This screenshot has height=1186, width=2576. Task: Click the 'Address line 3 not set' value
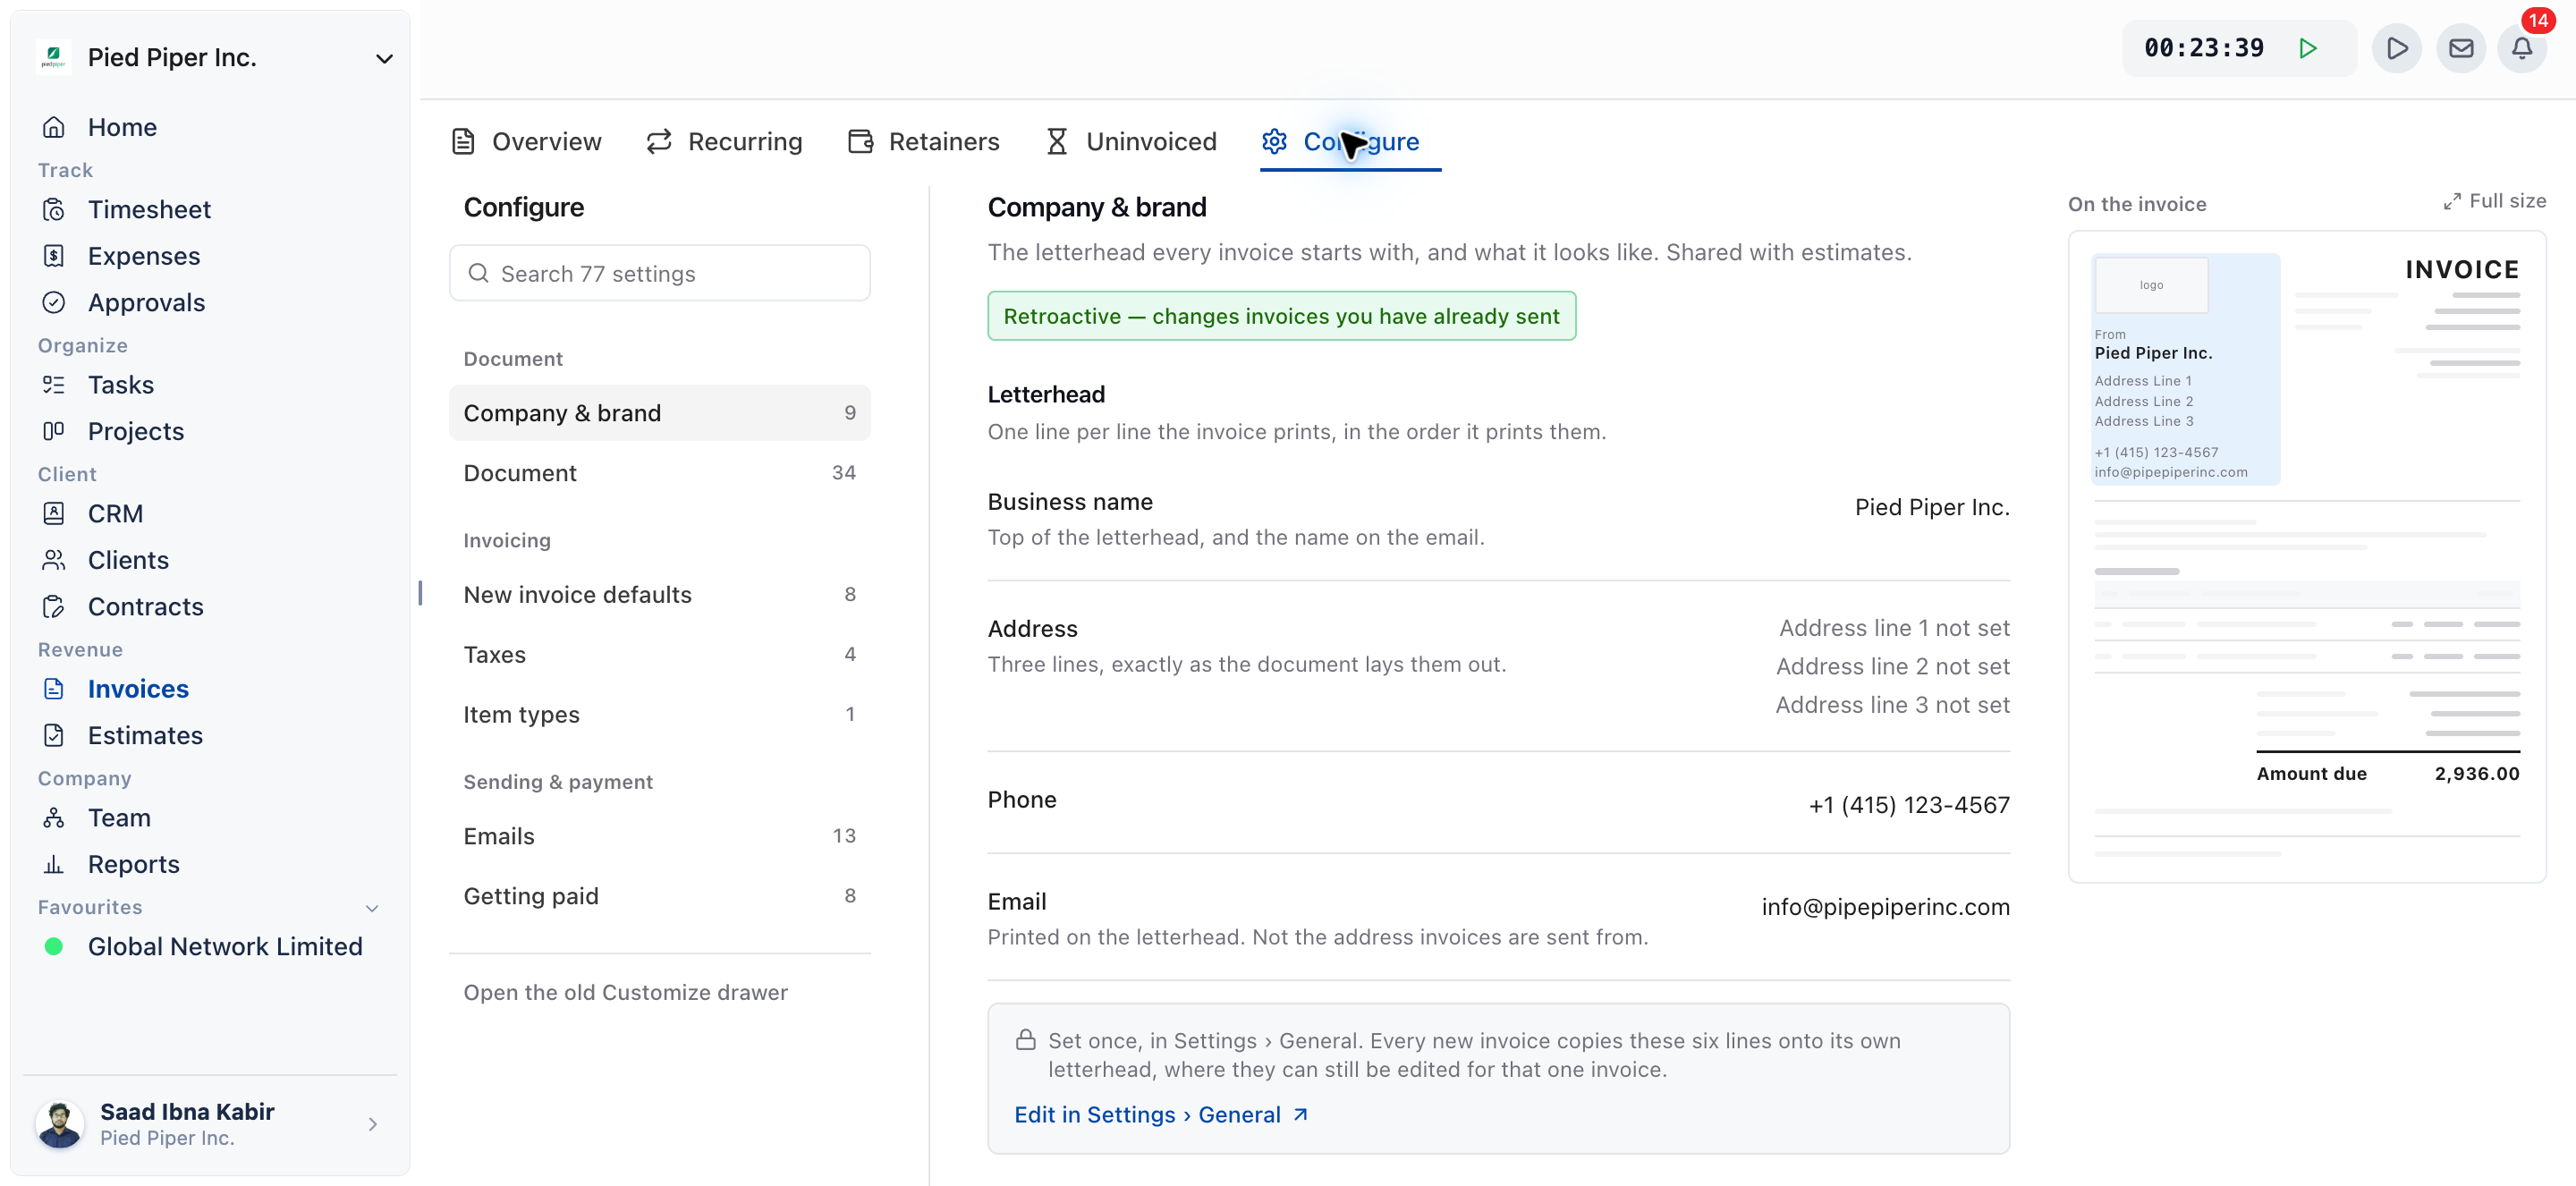click(1892, 705)
